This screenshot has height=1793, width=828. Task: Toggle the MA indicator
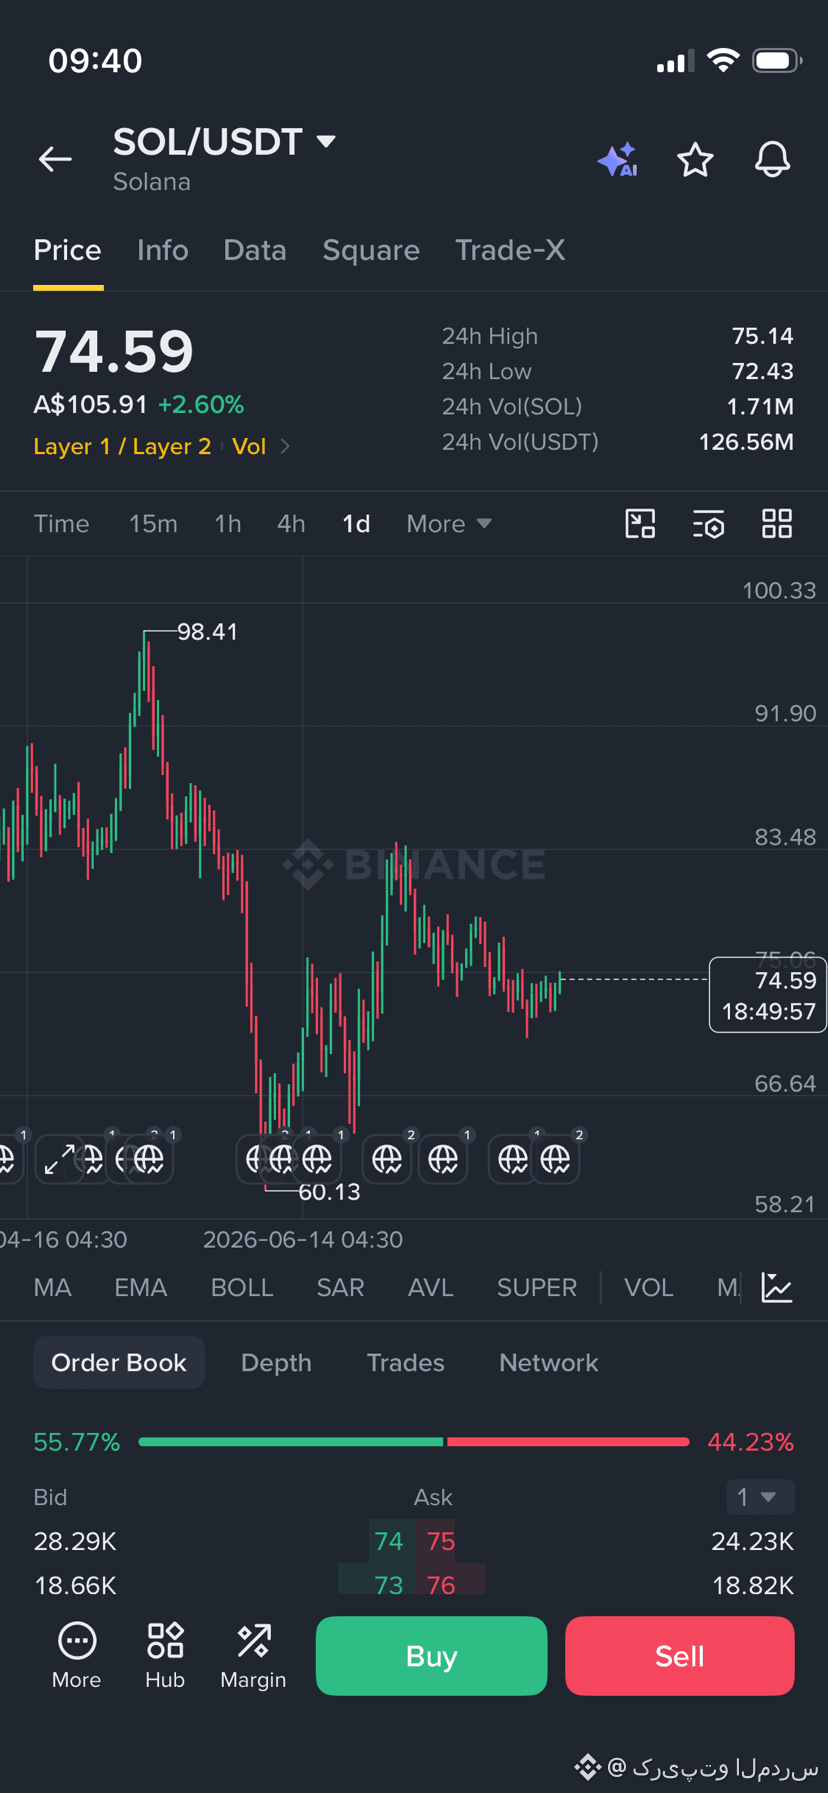pos(52,1287)
